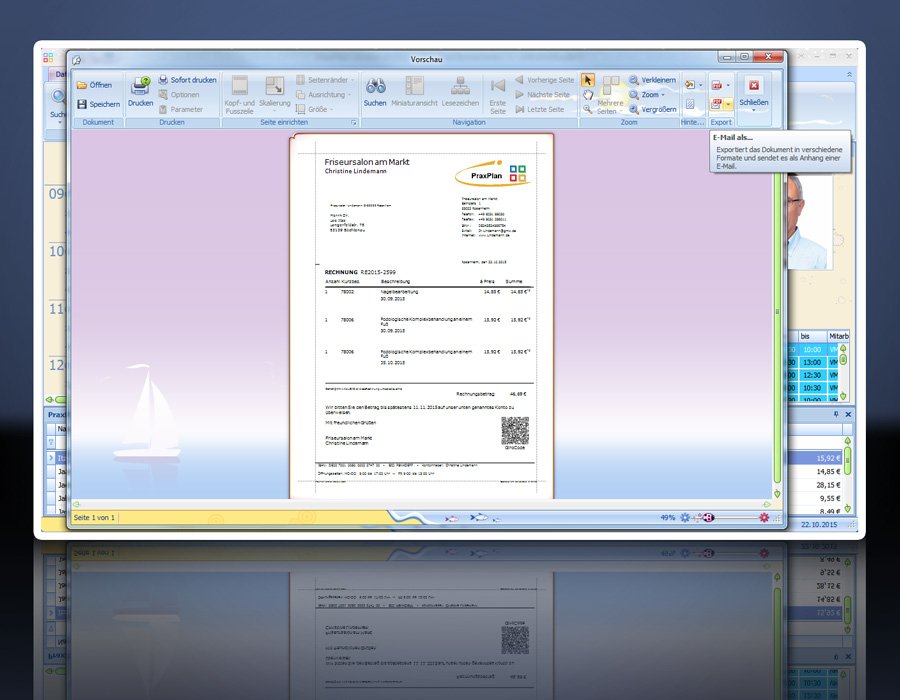Click the bis column header in background window
The image size is (900, 700).
click(x=812, y=336)
